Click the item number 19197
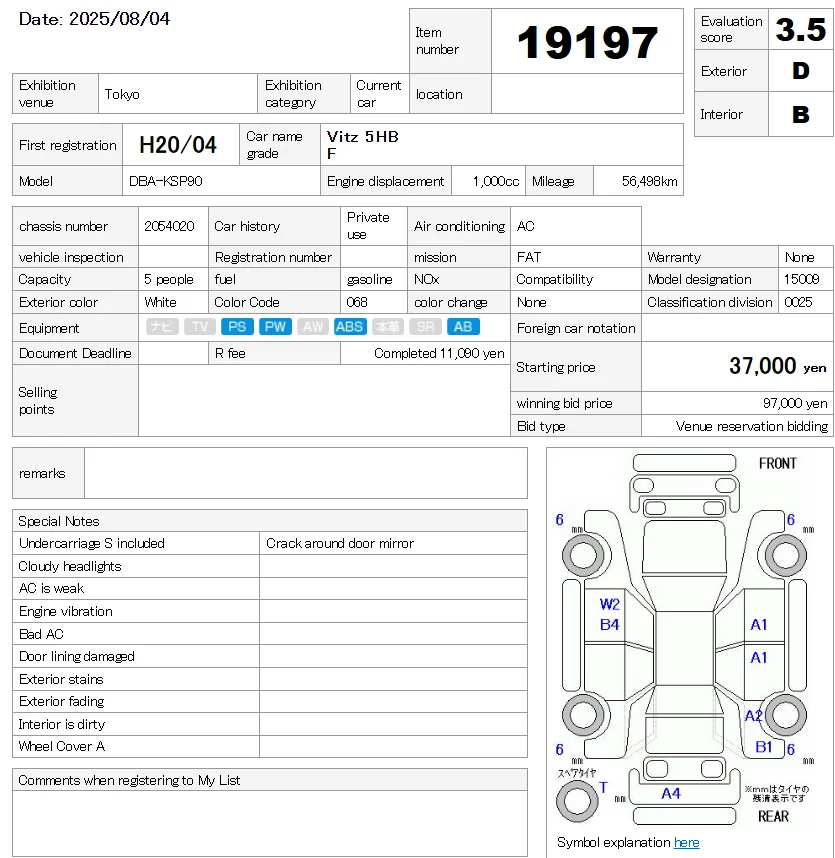The width and height of the screenshot is (835, 858). pos(587,41)
